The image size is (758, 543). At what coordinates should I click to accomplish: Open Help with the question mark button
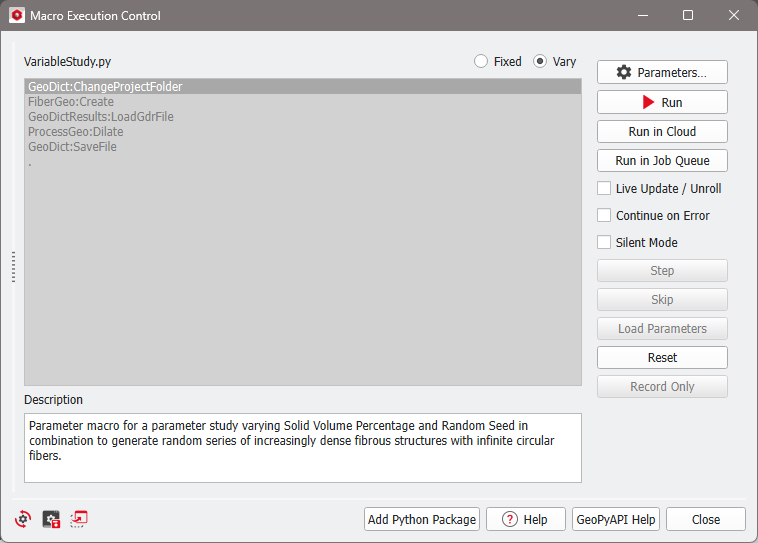pyautogui.click(x=525, y=519)
